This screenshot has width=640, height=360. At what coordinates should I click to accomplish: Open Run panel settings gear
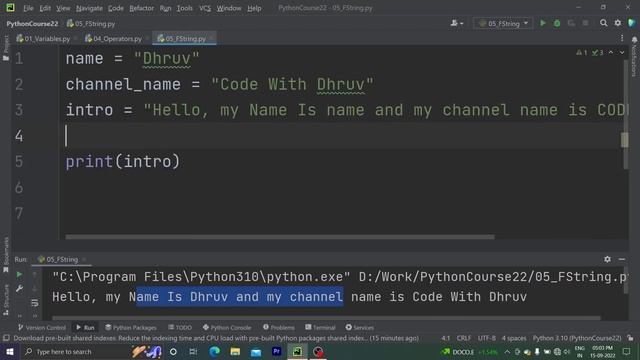click(x=607, y=259)
